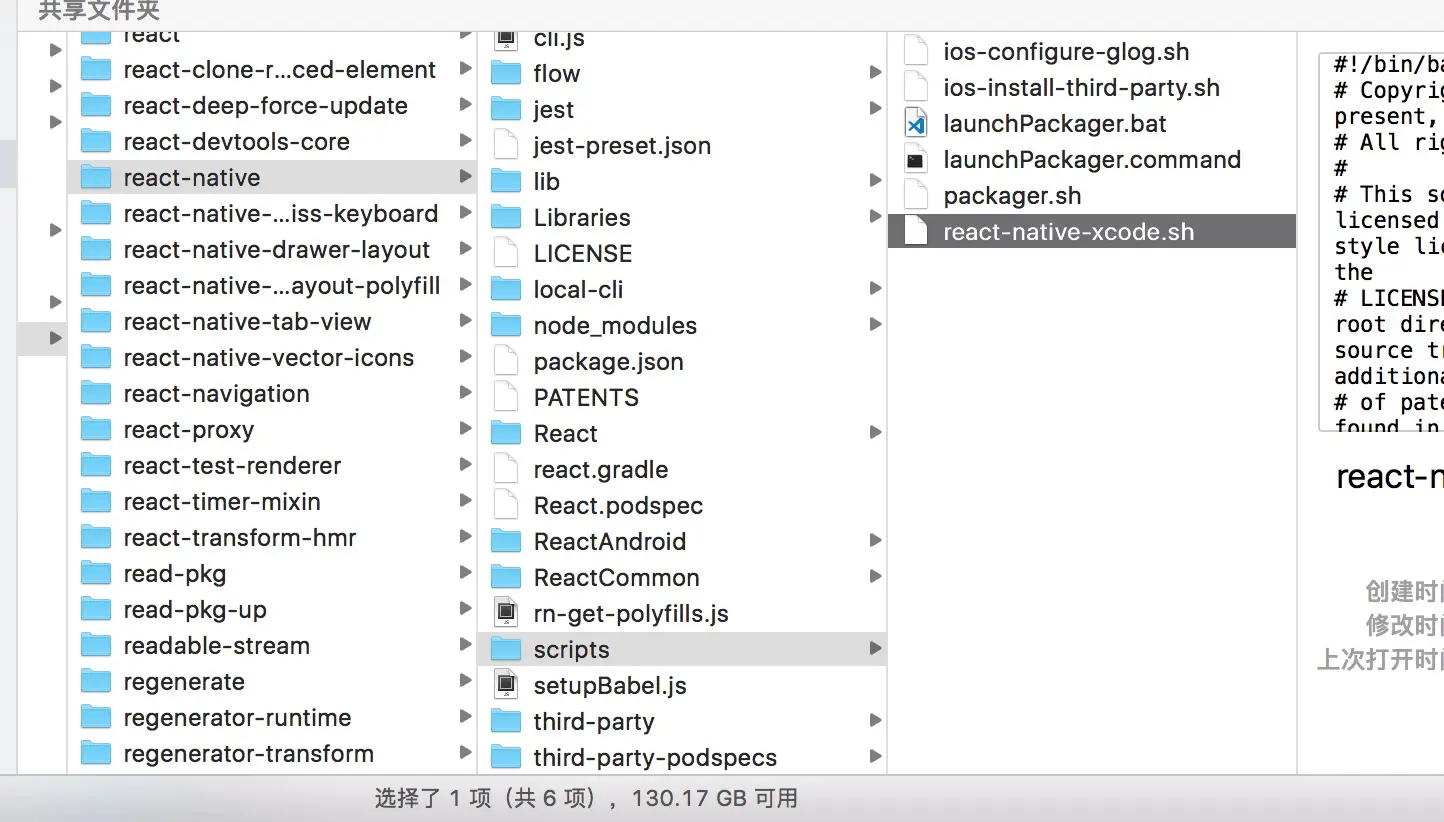Expand the react-native folder arrow

tap(465, 177)
